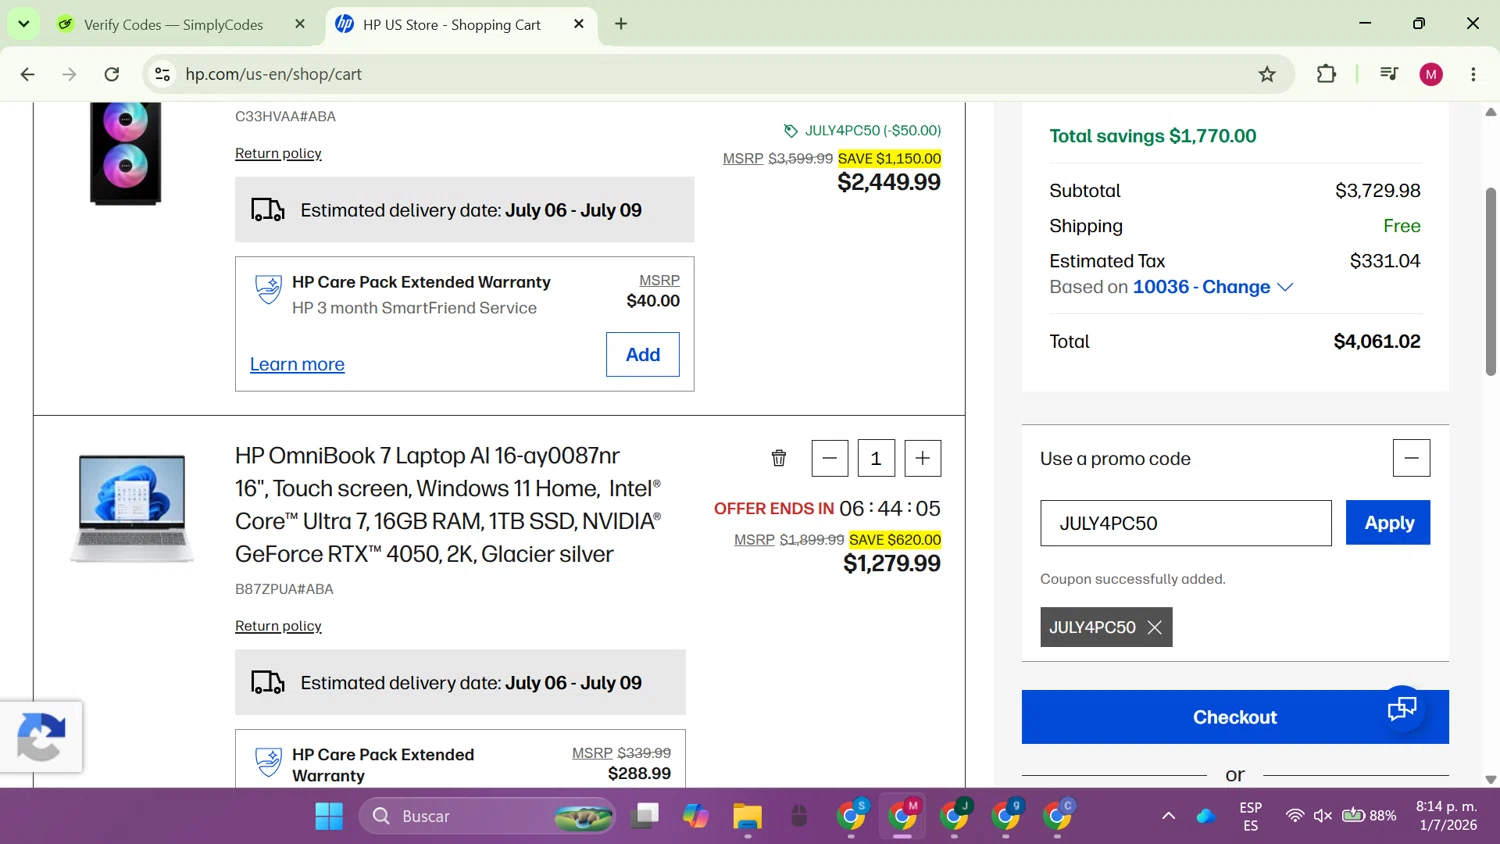
Task: Open Chrome profile J taskbar icon
Action: click(954, 816)
